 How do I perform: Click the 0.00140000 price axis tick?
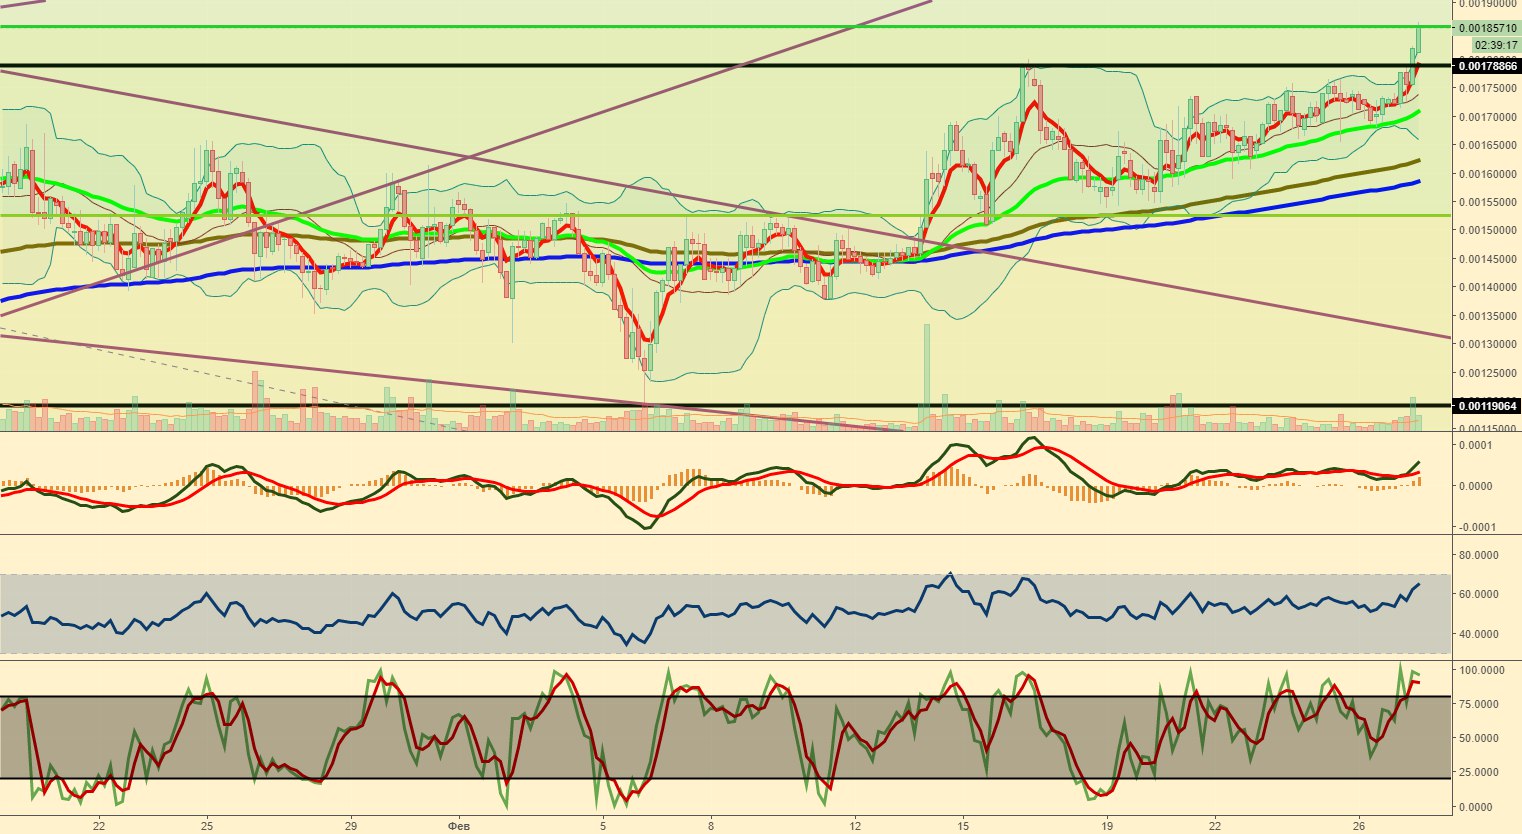pyautogui.click(x=1488, y=287)
